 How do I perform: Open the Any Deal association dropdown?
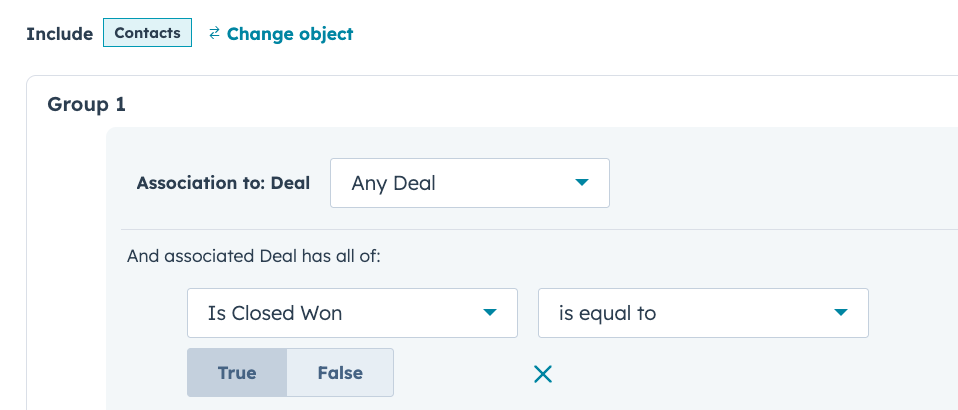pos(469,183)
